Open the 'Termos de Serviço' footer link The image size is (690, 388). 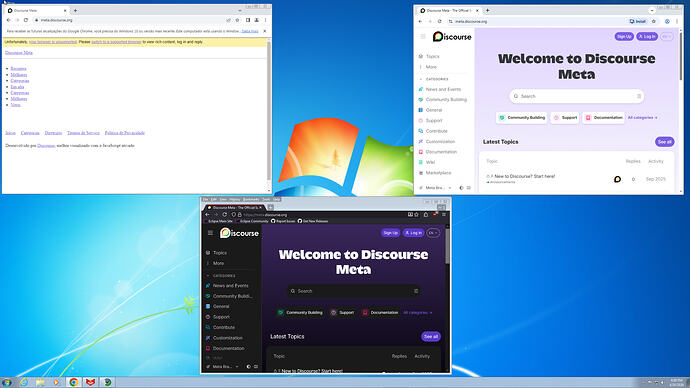pos(83,132)
